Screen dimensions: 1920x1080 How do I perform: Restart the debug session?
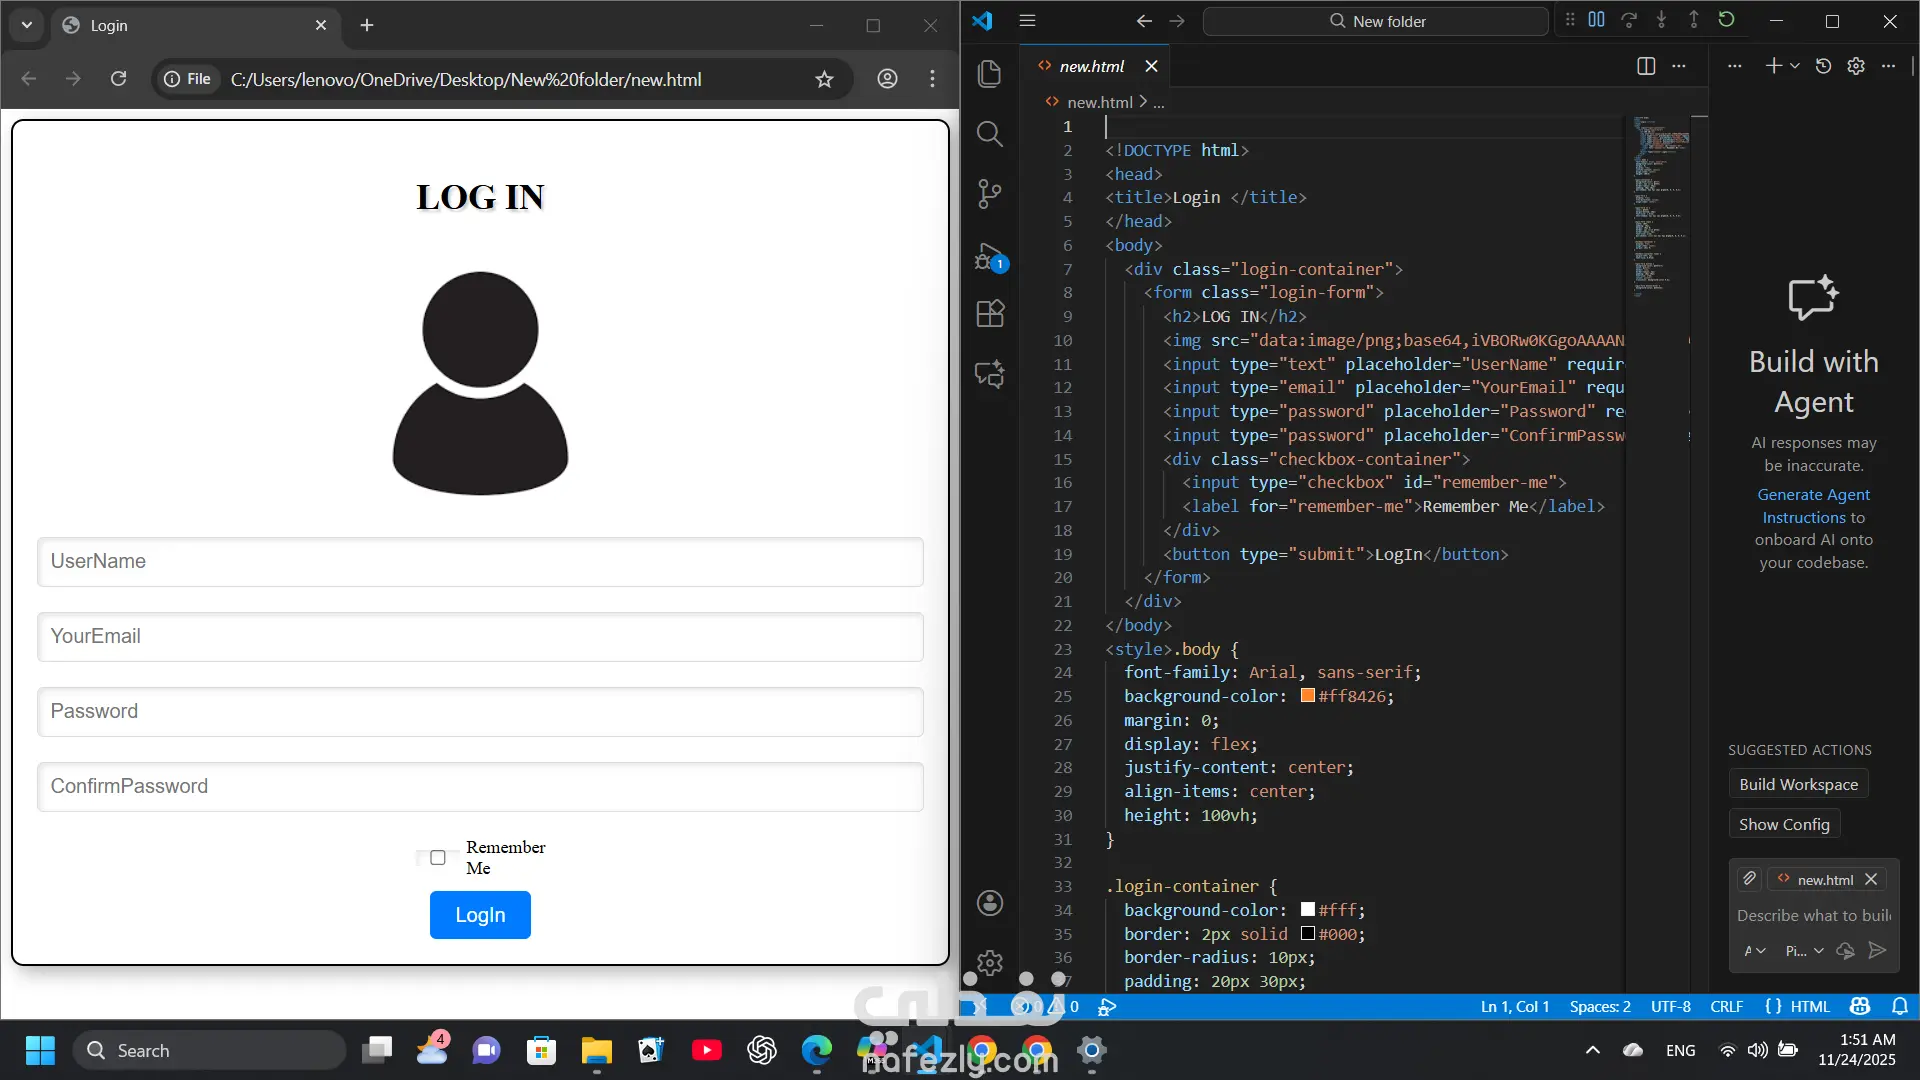point(1726,20)
